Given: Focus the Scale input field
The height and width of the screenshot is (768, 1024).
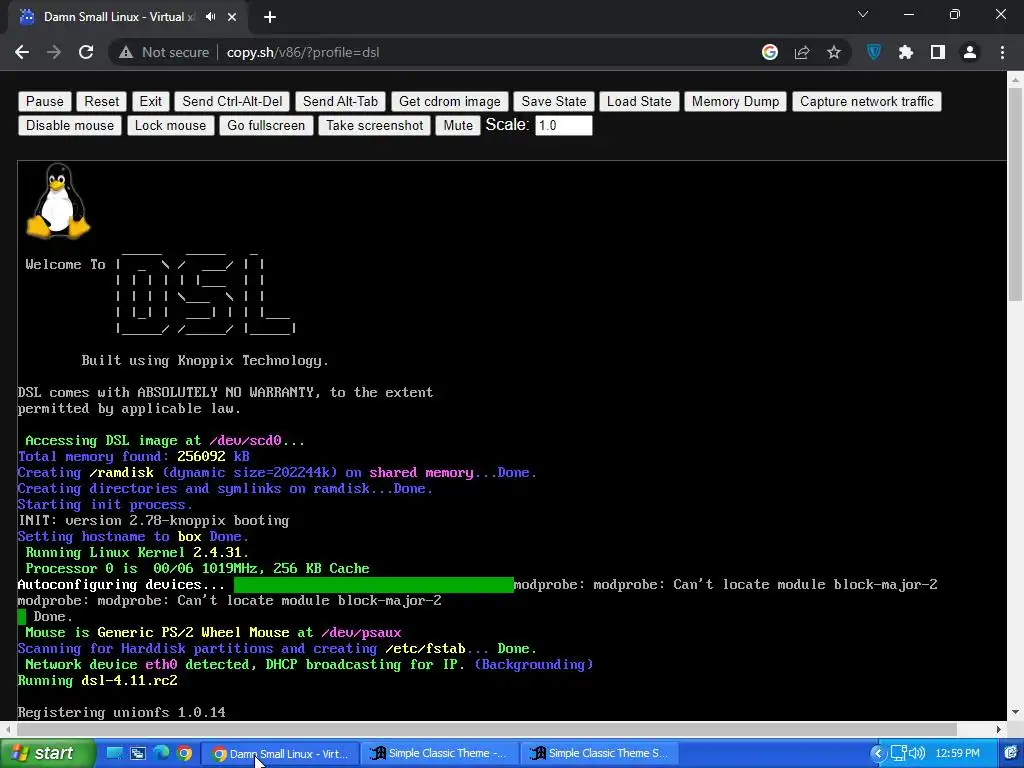Looking at the screenshot, I should tap(564, 125).
